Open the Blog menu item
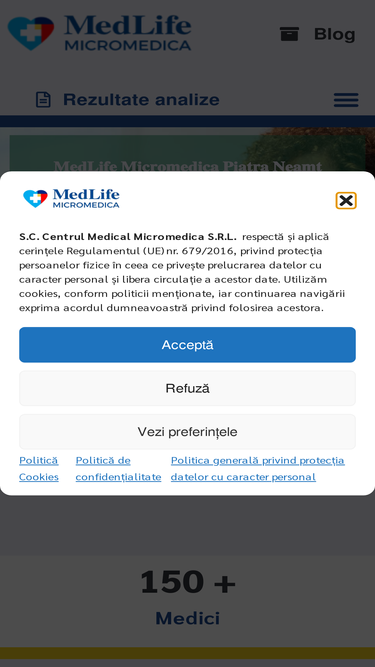Viewport: 375px width, 667px height. coord(334,34)
